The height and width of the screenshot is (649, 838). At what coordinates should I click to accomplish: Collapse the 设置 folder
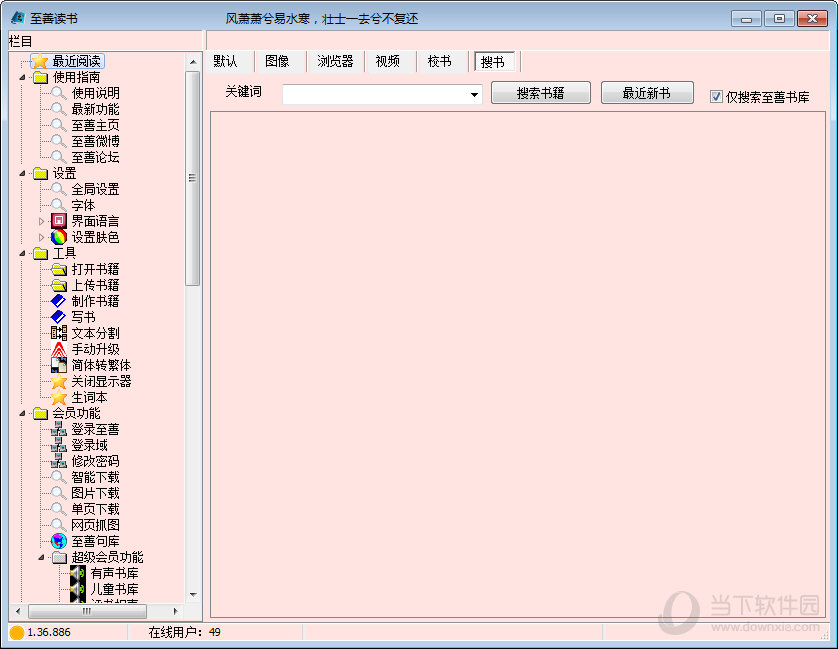click(22, 173)
